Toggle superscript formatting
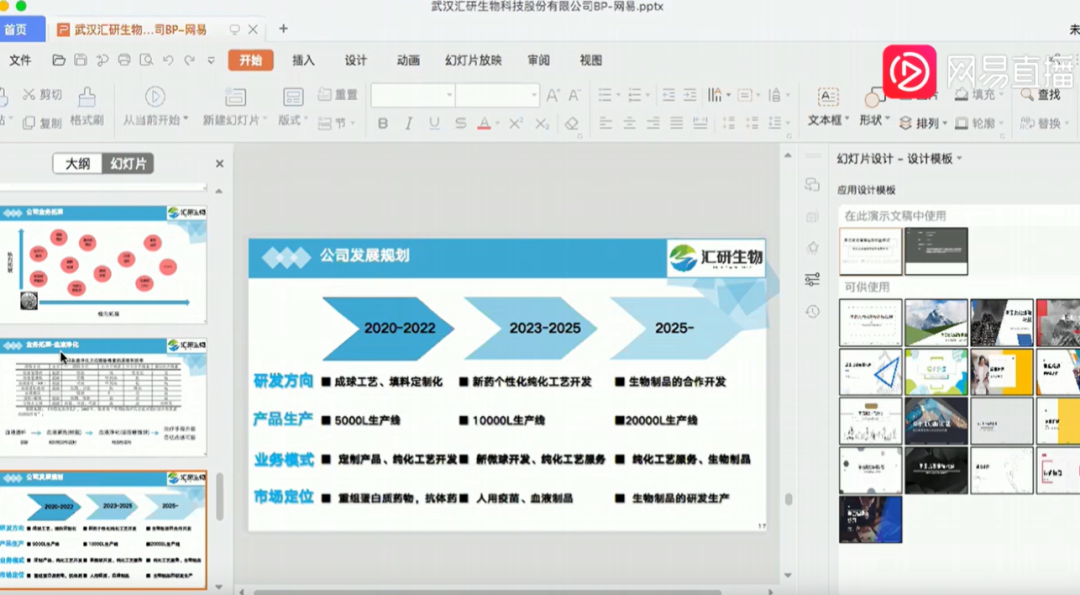 [x=516, y=123]
